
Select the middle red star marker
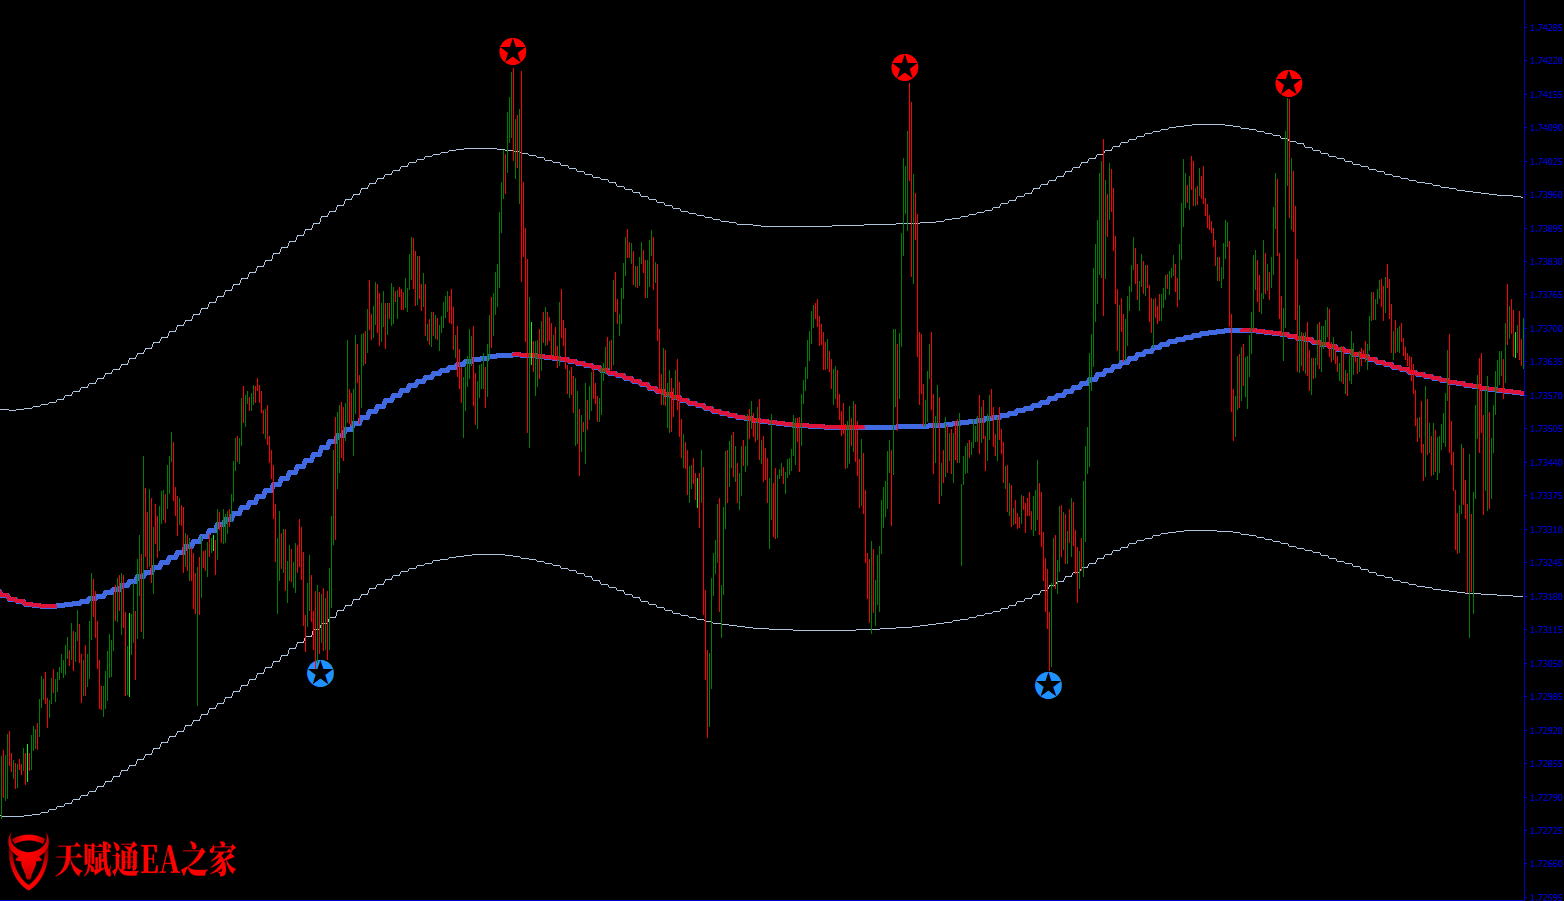[905, 68]
